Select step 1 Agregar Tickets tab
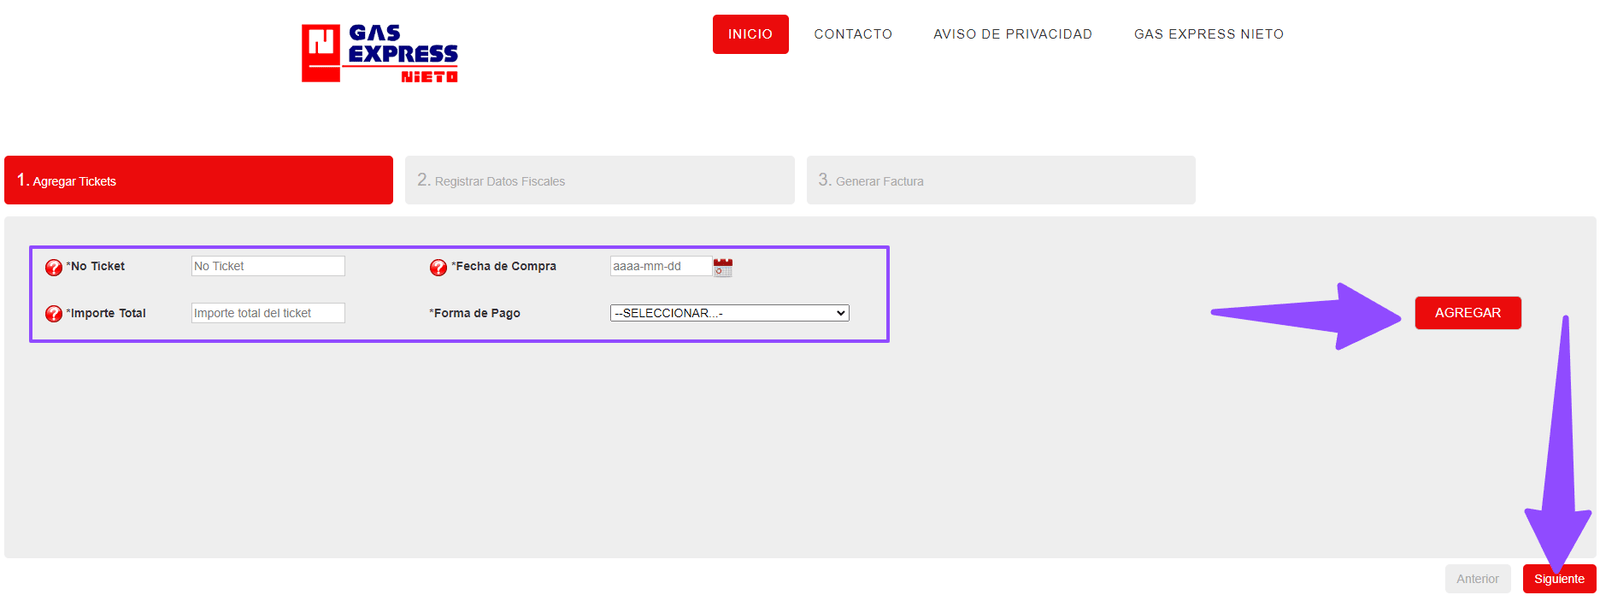 point(199,180)
